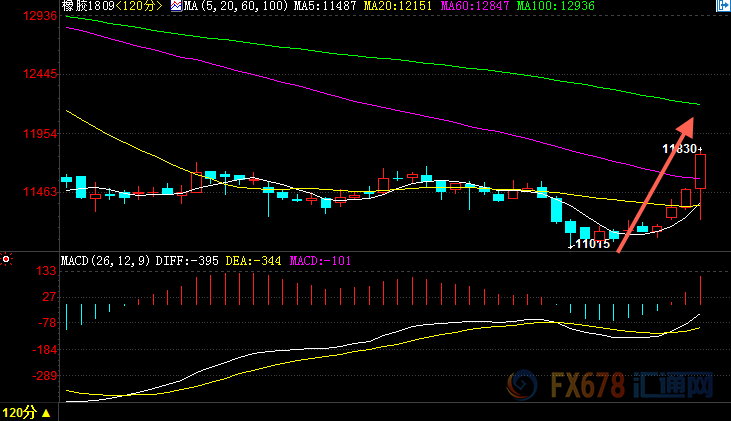Select the MA60:12847 value label

475,6
